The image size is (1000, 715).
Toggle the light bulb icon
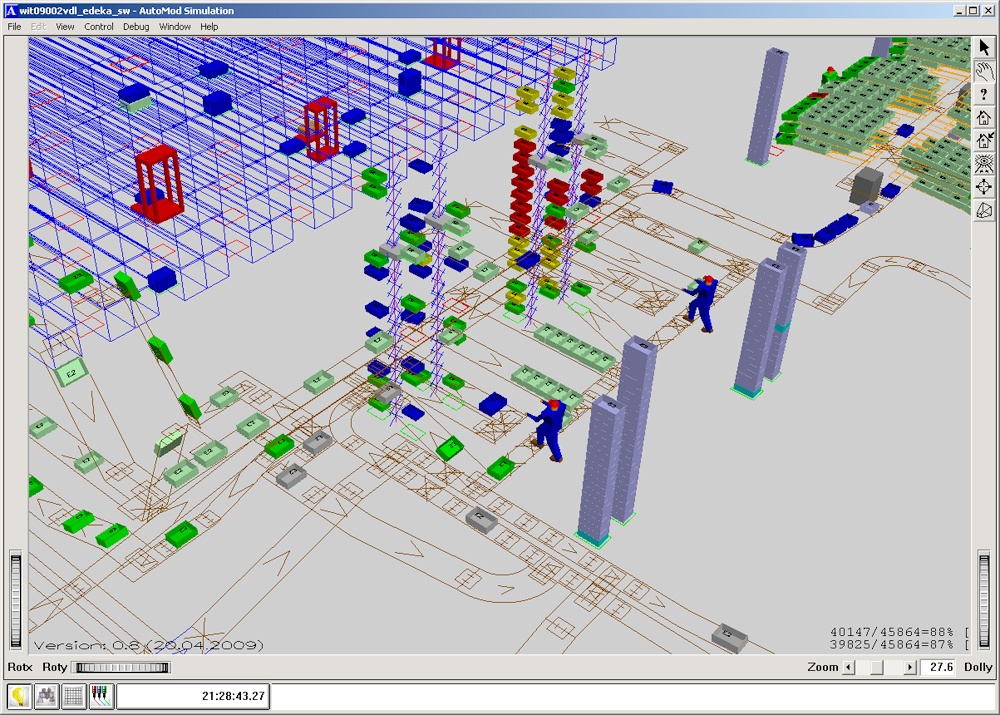(x=19, y=696)
